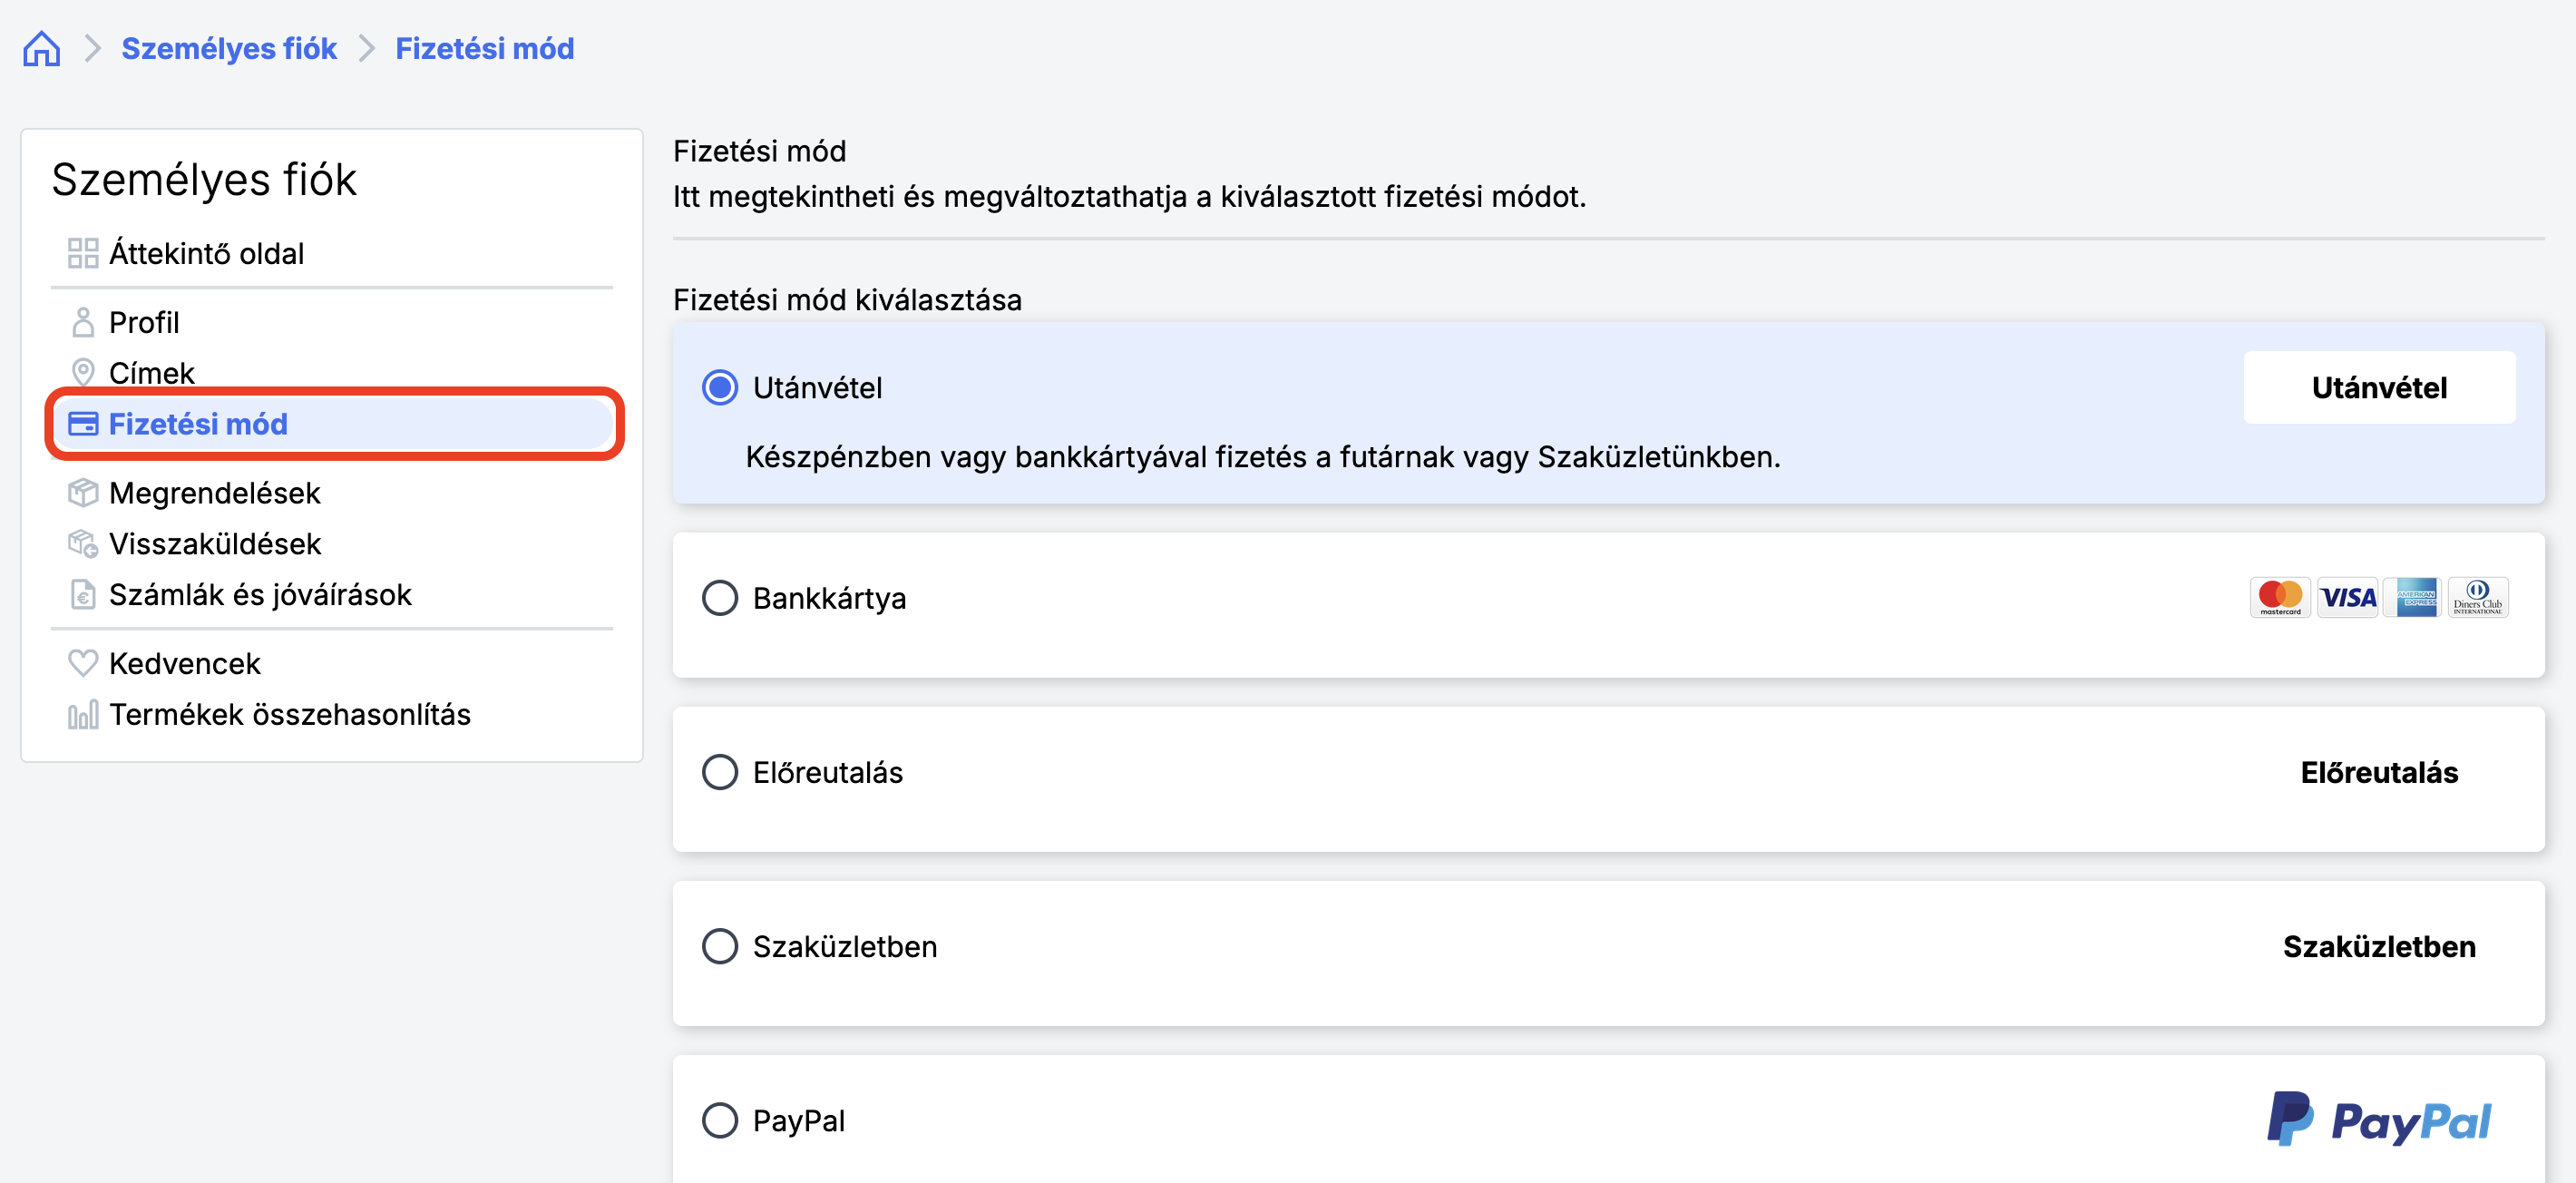Click the Diners Club logo

pos(2478,598)
